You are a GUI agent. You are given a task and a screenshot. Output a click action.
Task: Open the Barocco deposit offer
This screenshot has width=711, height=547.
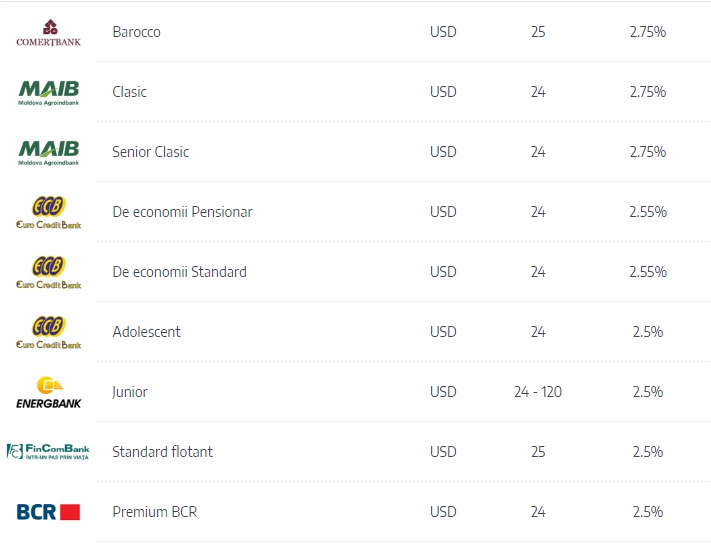pos(136,32)
